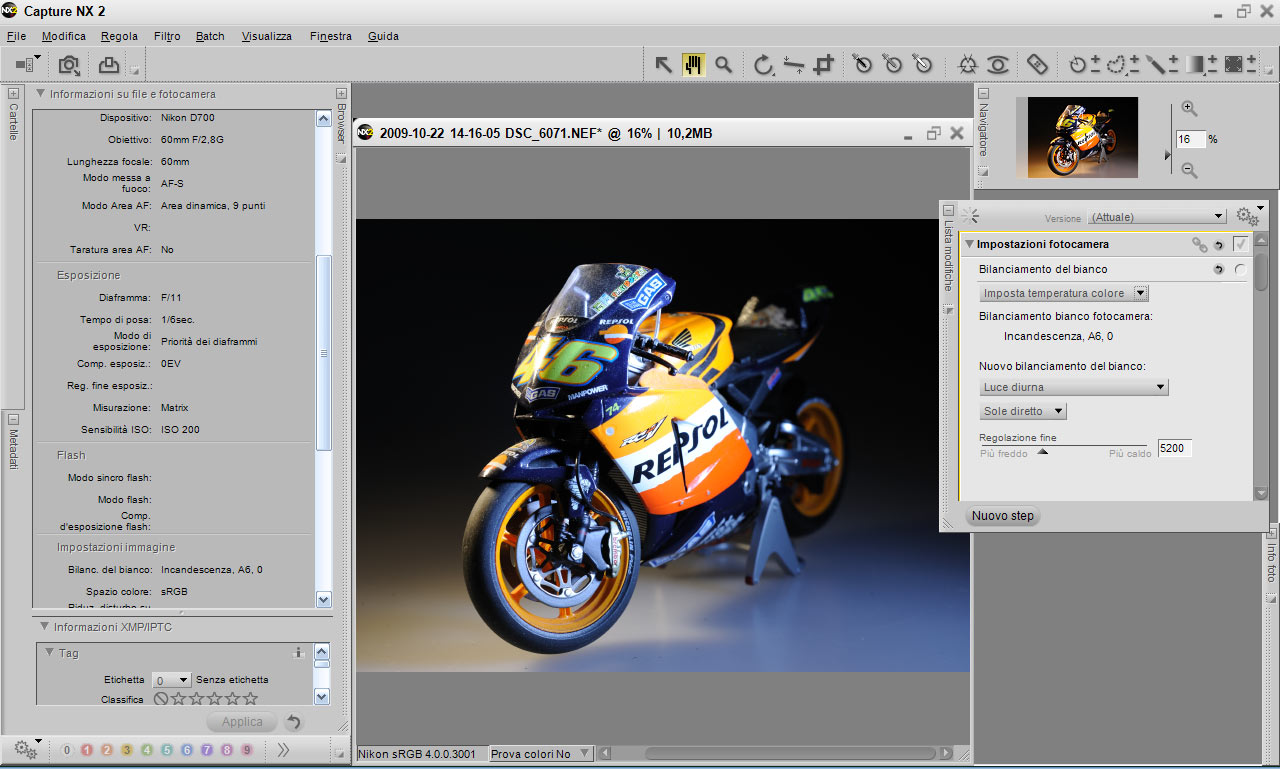Open the Luce diurna dropdown
Screen dimensions: 1280x769
(1073, 387)
